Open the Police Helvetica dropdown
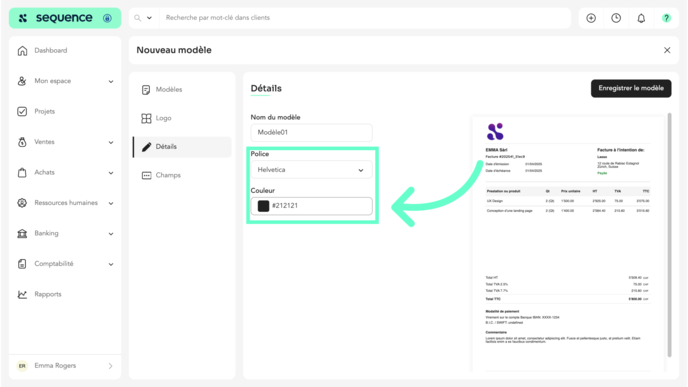 312,170
